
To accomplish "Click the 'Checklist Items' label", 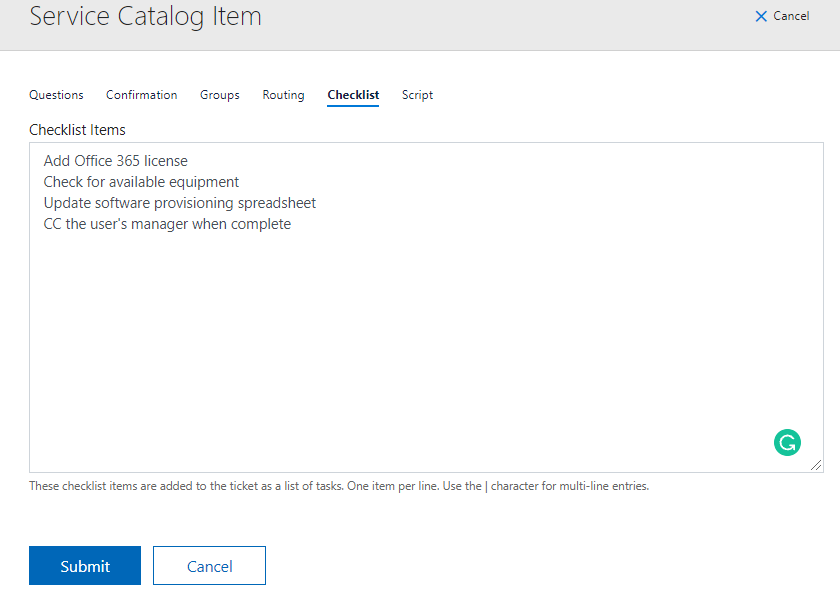I will pos(77,130).
